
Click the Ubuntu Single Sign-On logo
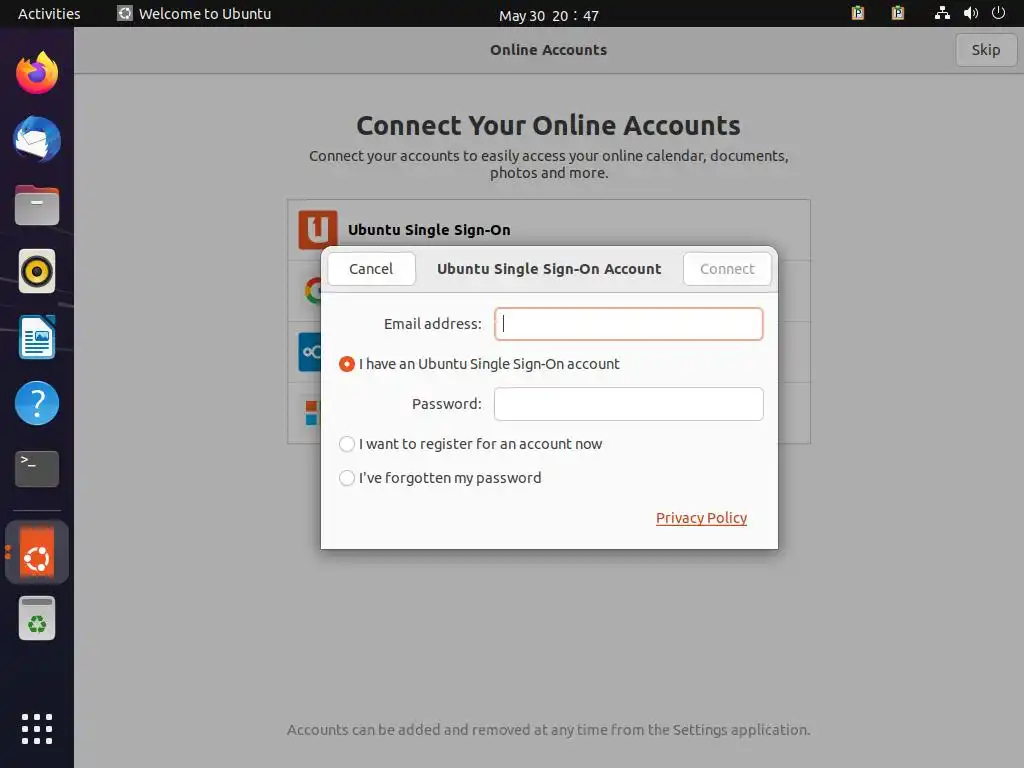coord(318,230)
